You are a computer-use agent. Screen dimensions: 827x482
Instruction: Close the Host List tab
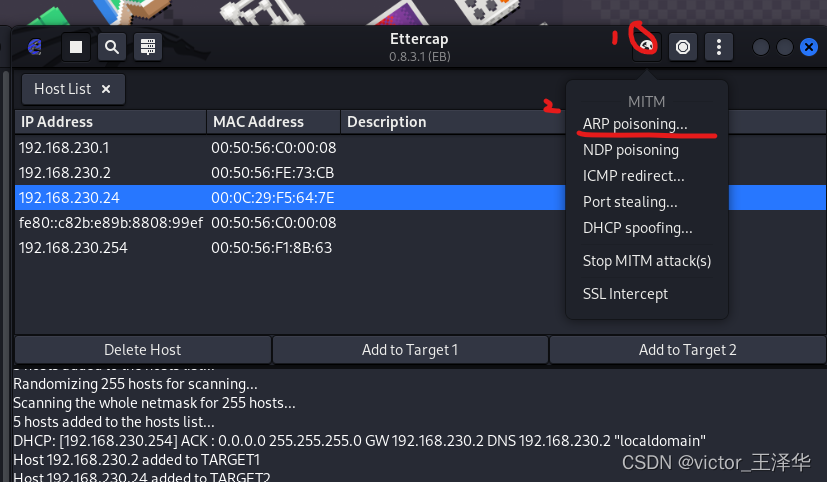click(106, 89)
